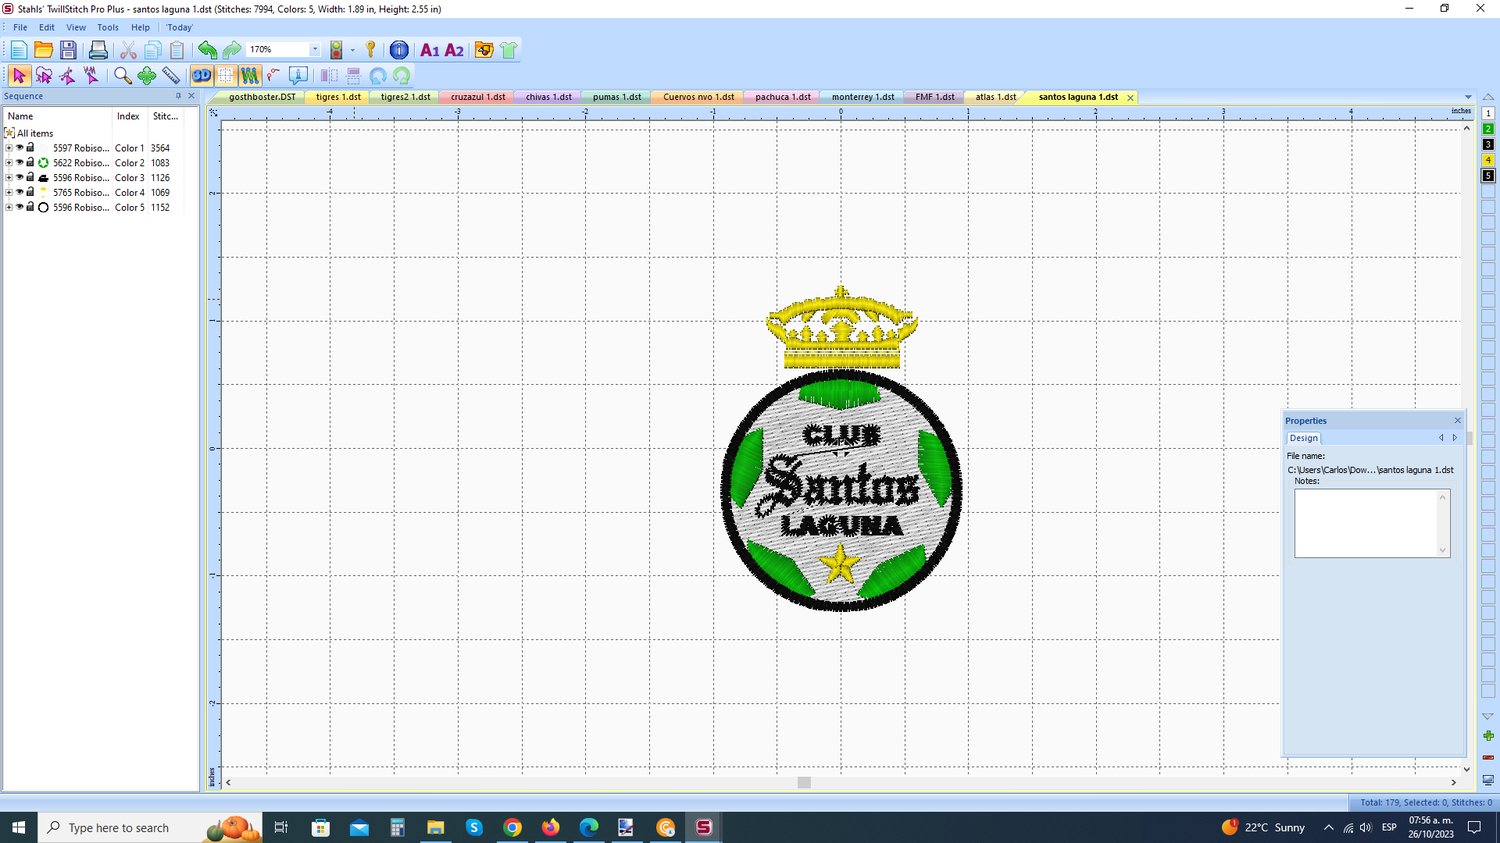Viewport: 1500px width, 843px height.
Task: Expand the Color 5 sequence row
Action: 9,208
